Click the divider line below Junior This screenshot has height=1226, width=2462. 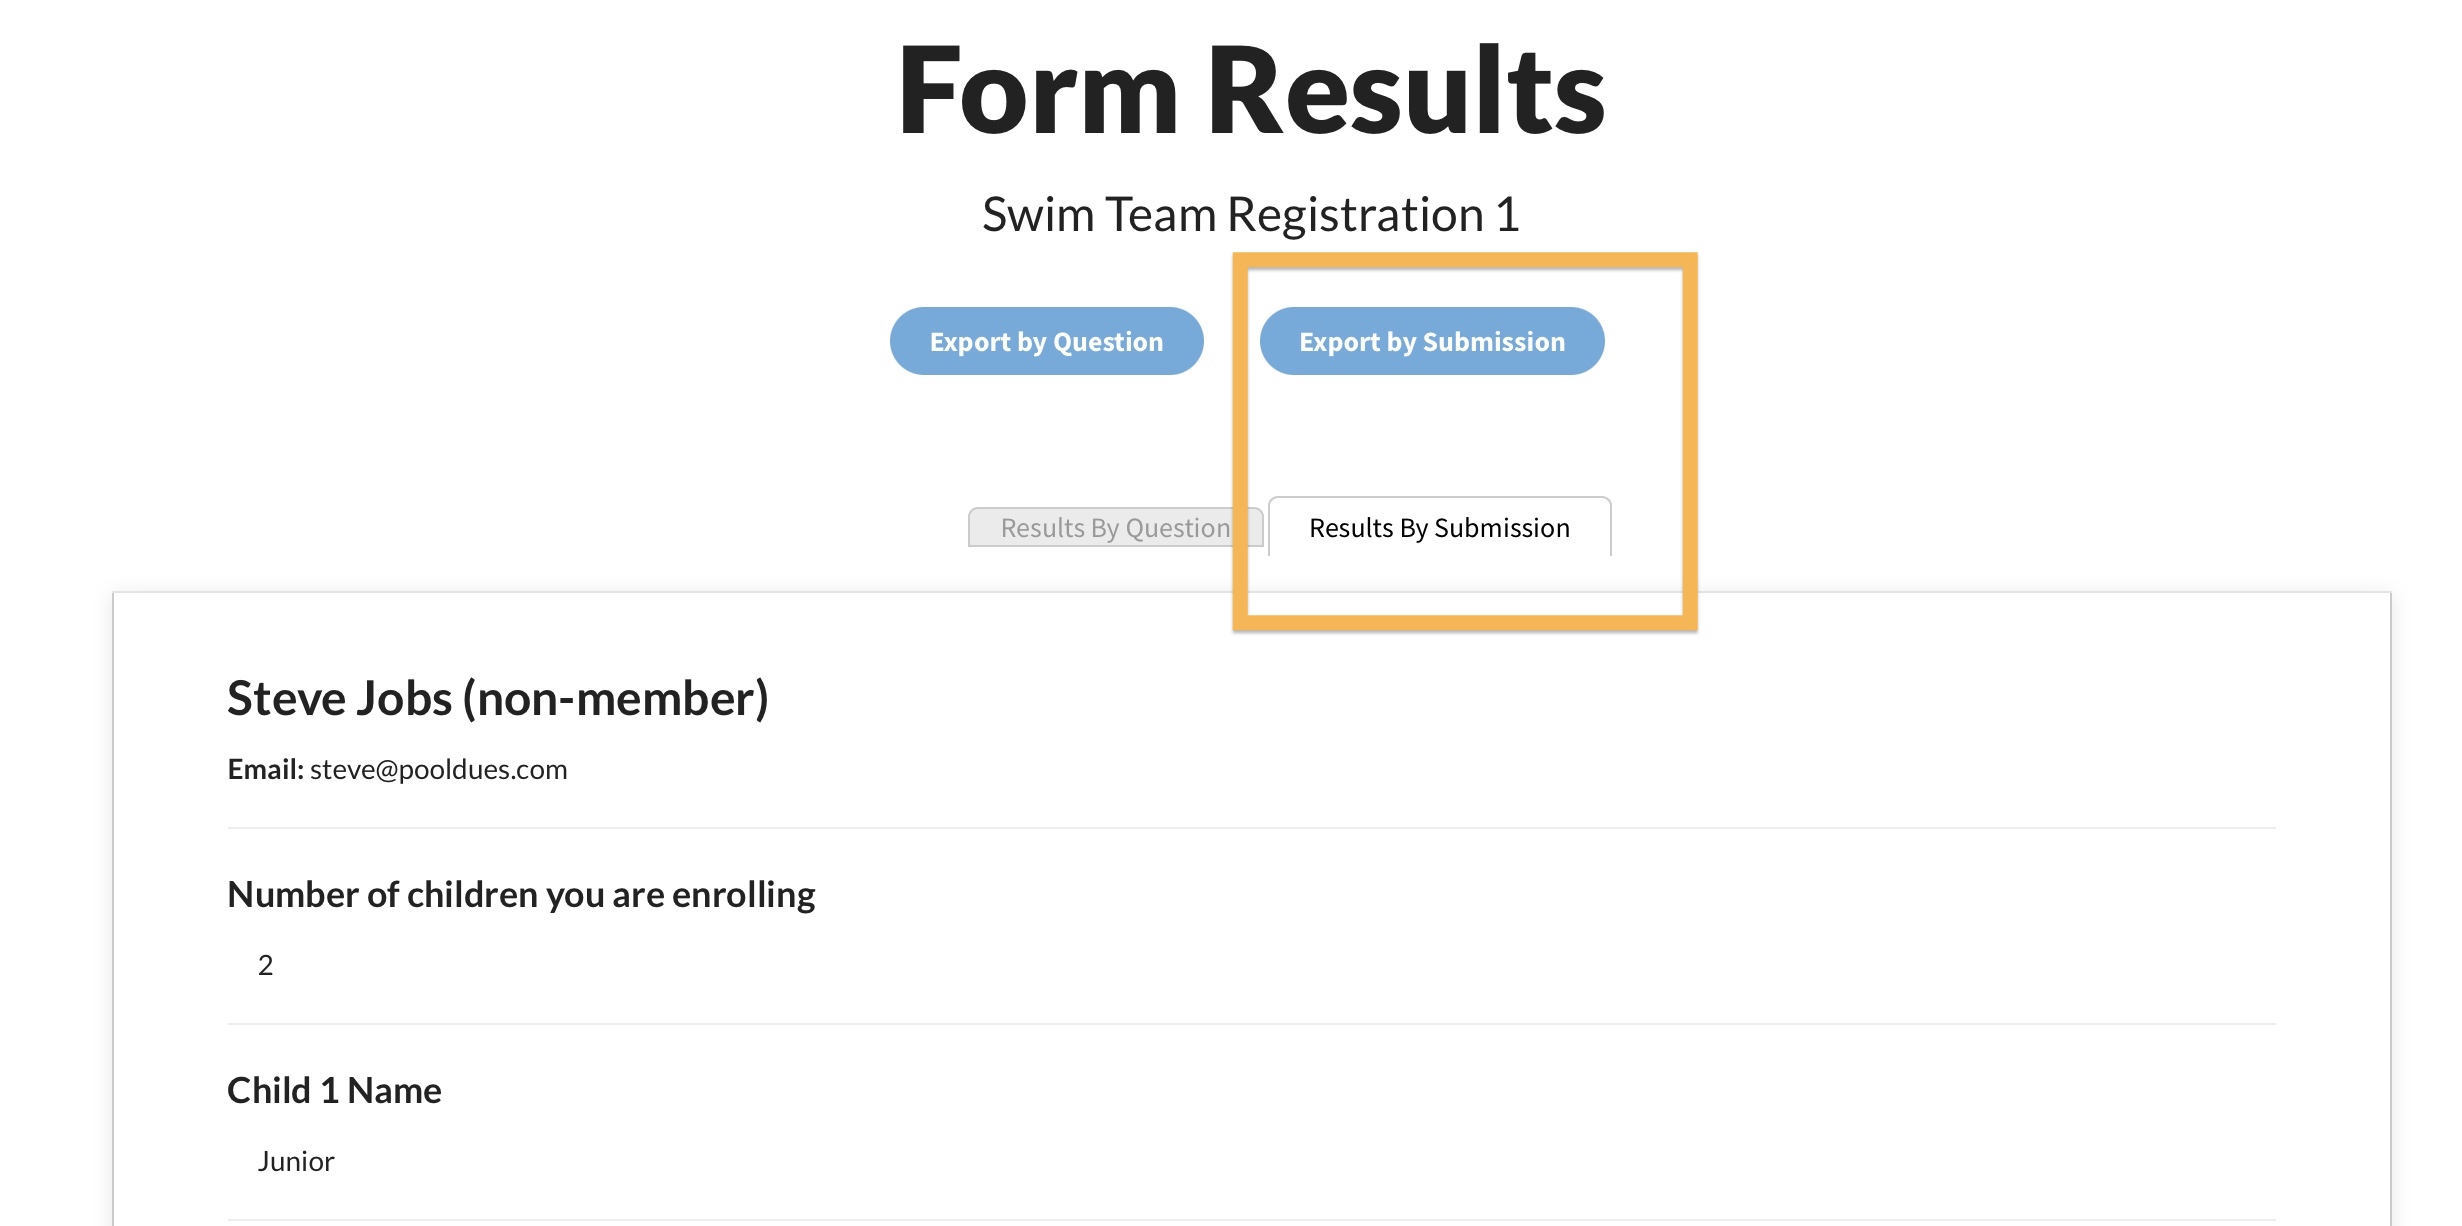(1250, 1220)
